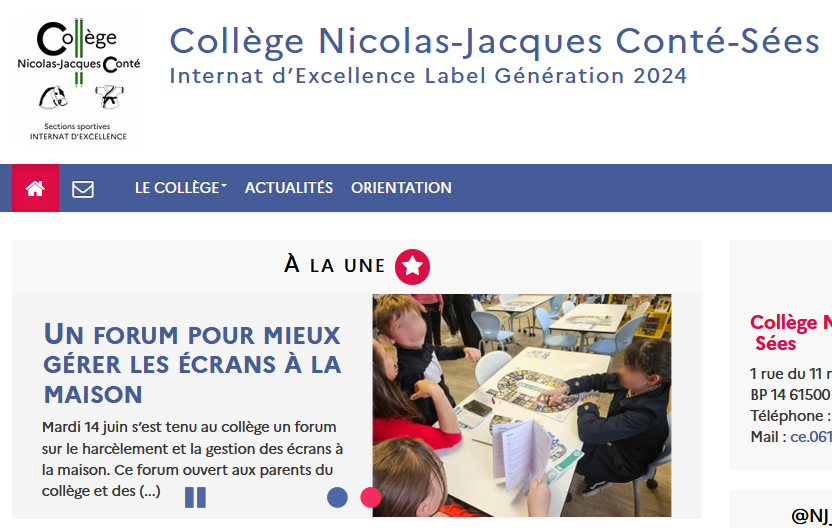Click the board game classroom photo
This screenshot has width=832, height=528.
point(521,405)
